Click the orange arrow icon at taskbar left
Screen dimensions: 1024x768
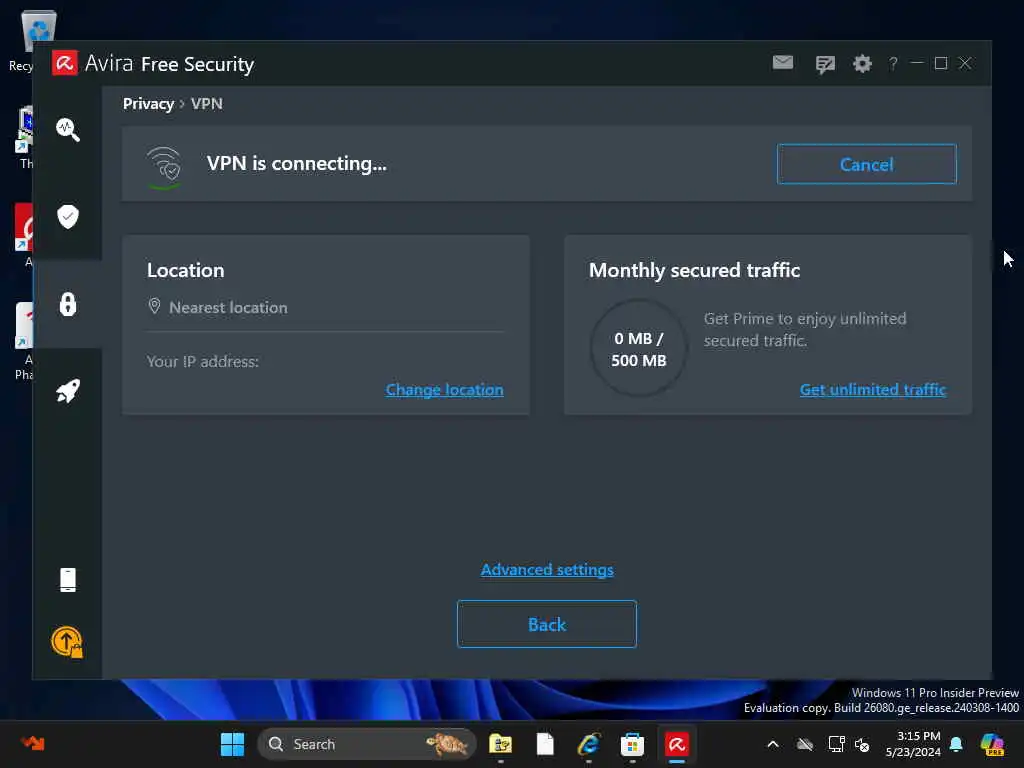click(x=33, y=743)
